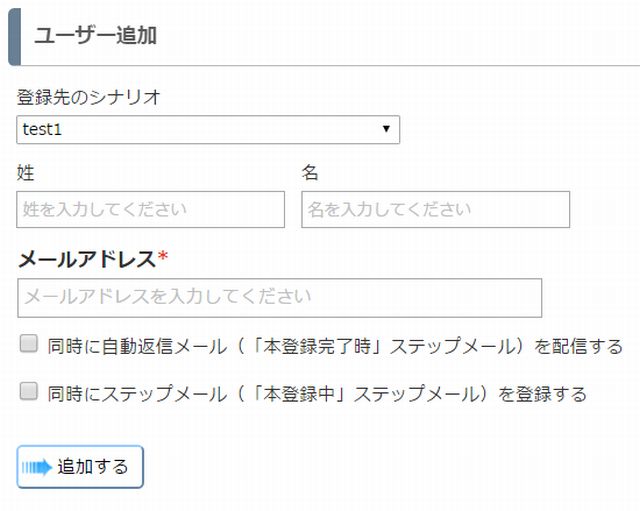Click the 追加する text on the button
Viewport: 640px width, 511px height.
tap(93, 467)
